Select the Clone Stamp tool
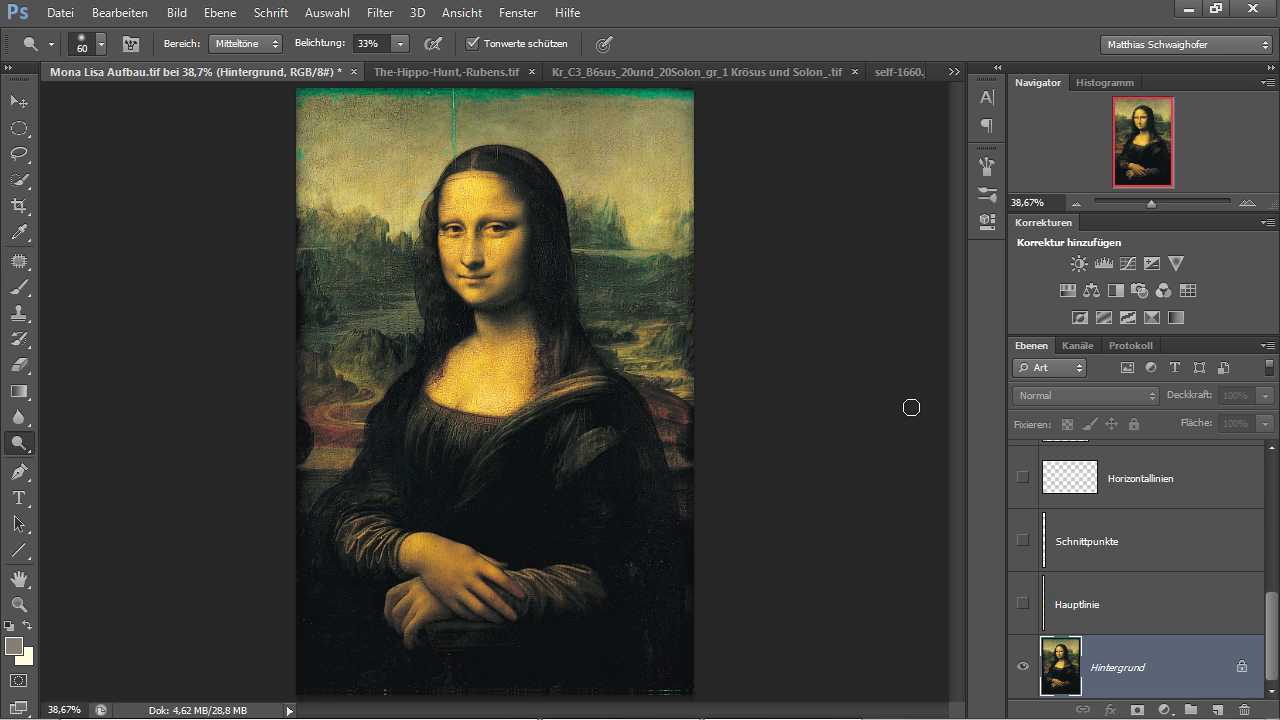This screenshot has width=1280, height=720. (19, 314)
